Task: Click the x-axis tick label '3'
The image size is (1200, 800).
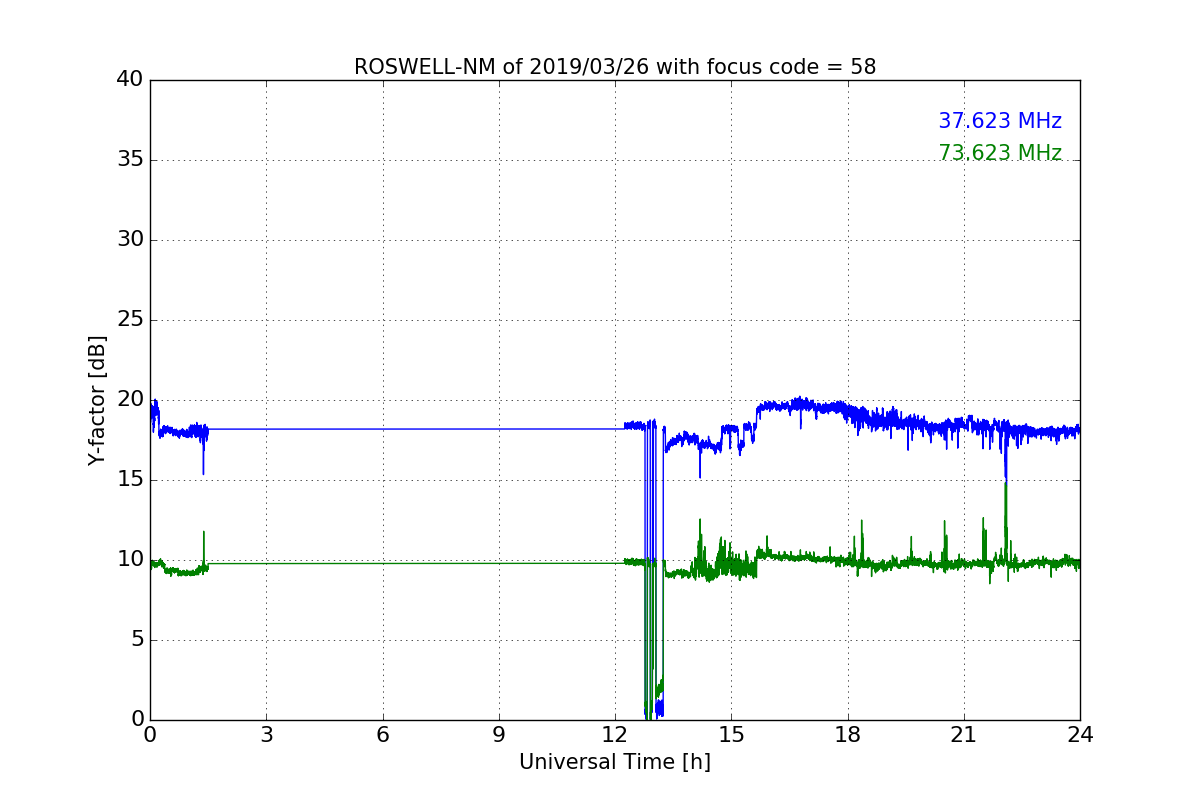Action: pyautogui.click(x=266, y=734)
